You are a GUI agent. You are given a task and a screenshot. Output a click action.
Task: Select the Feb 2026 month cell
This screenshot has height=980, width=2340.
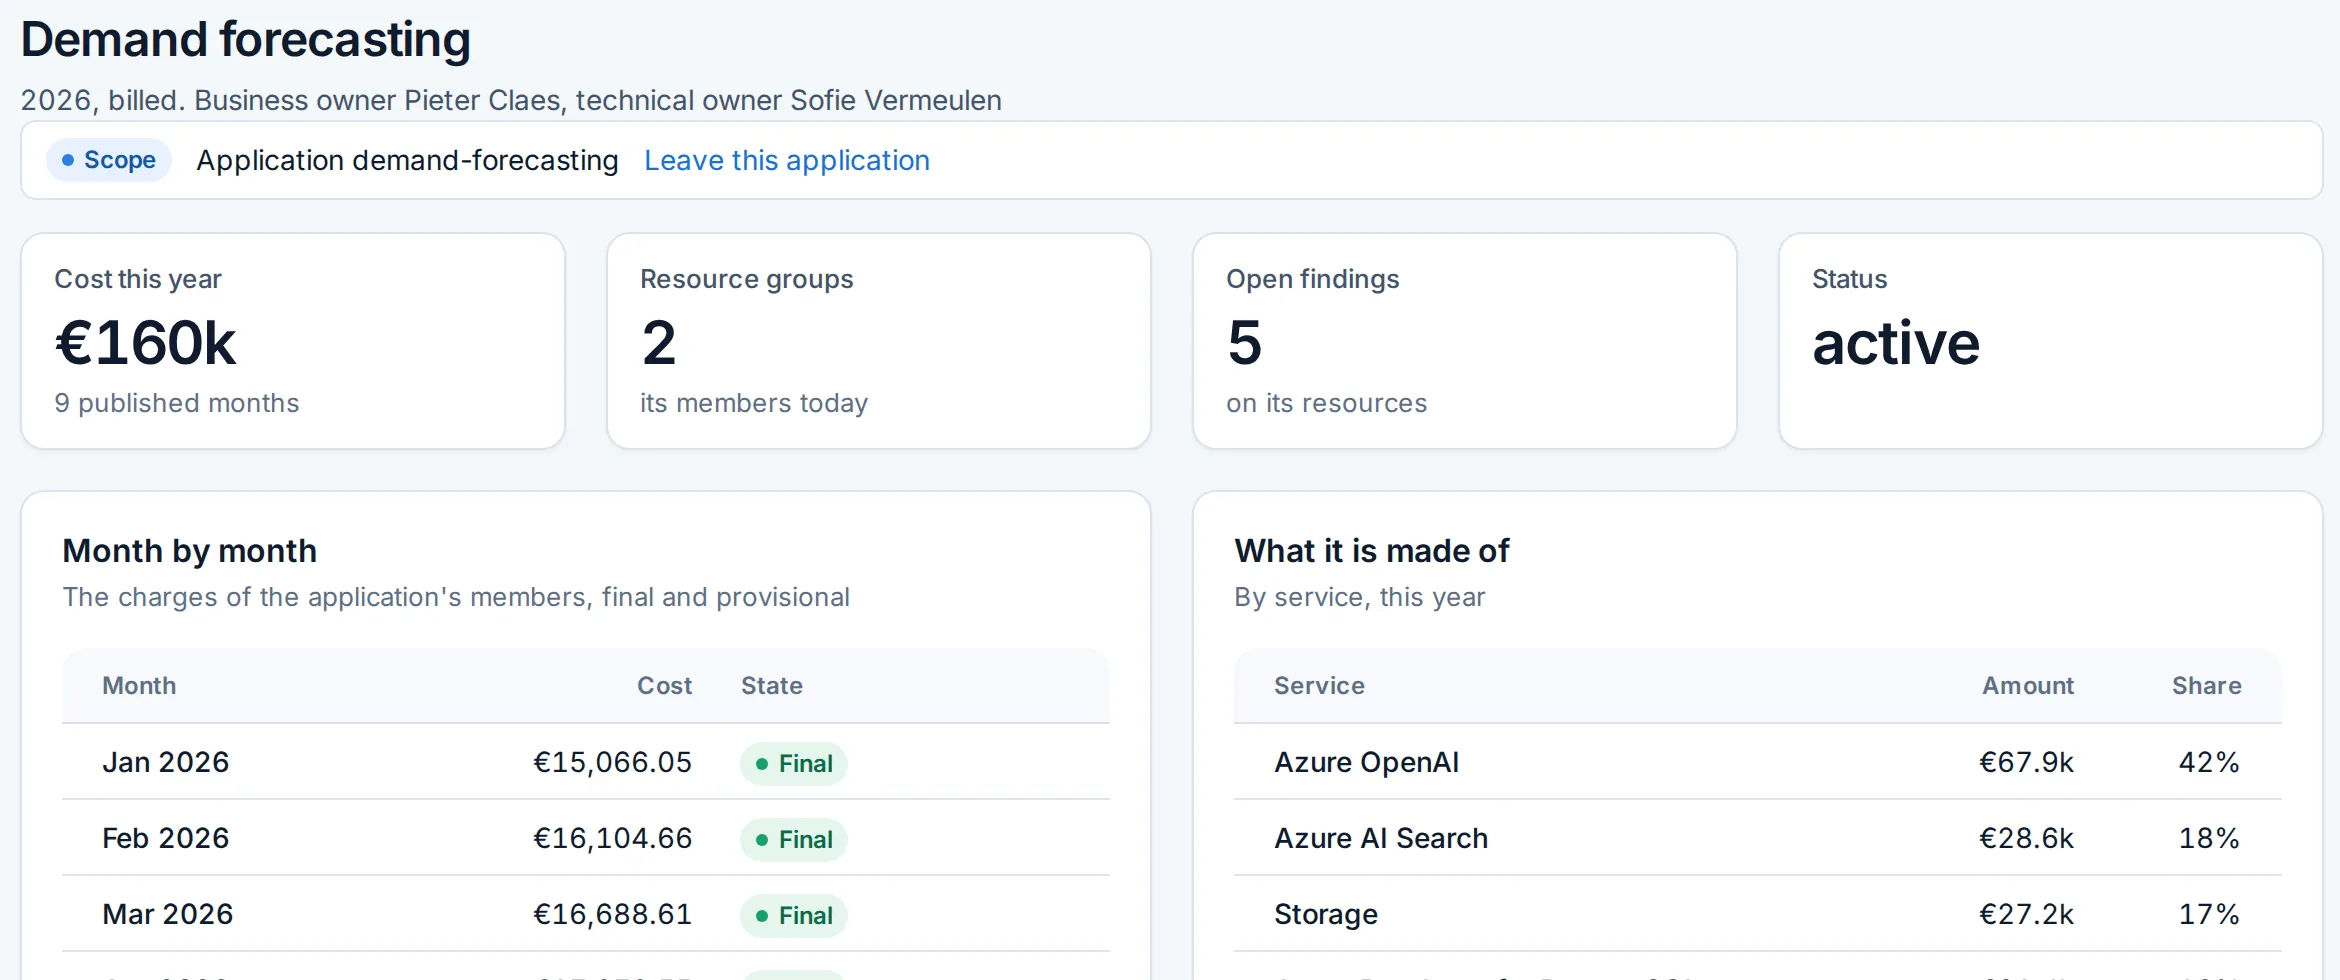[x=166, y=838]
